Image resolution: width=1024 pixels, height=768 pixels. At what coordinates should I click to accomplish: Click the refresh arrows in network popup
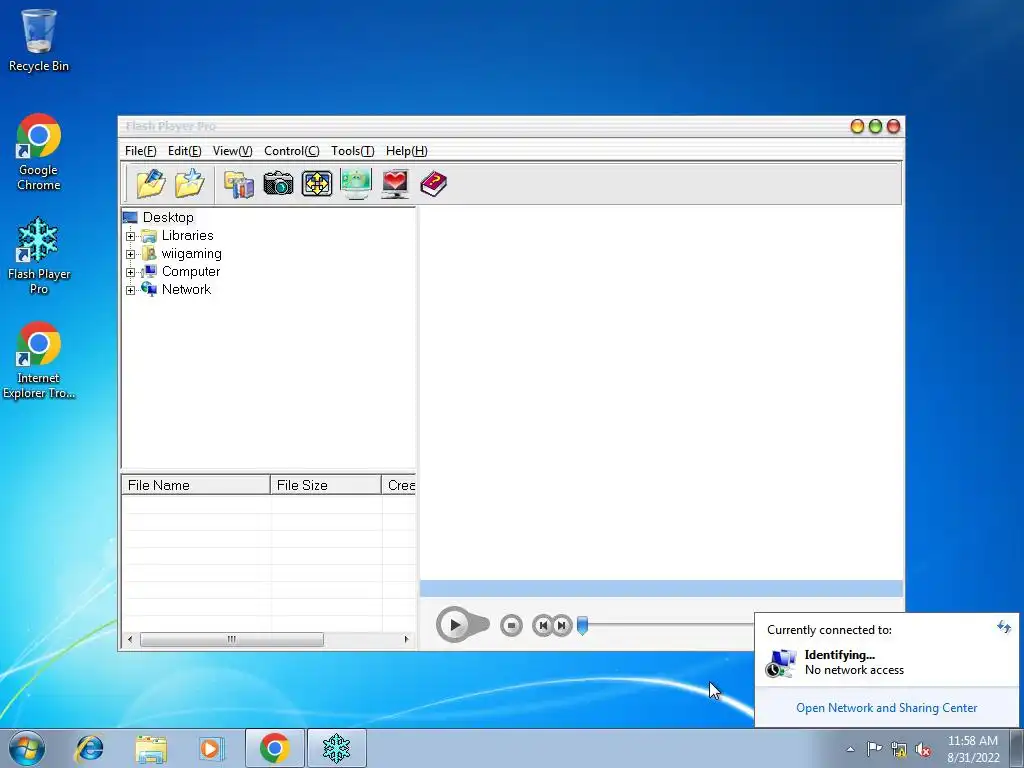click(1004, 628)
